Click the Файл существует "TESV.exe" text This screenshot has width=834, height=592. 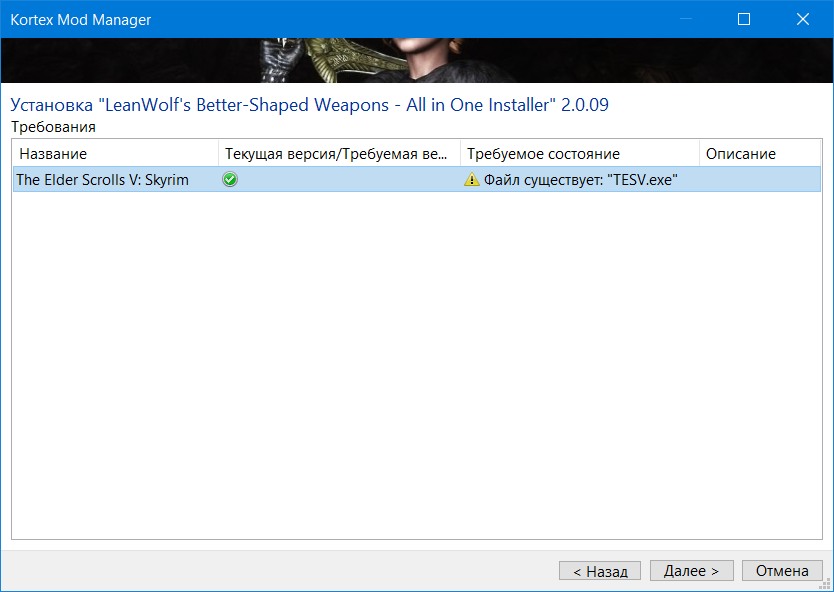580,180
